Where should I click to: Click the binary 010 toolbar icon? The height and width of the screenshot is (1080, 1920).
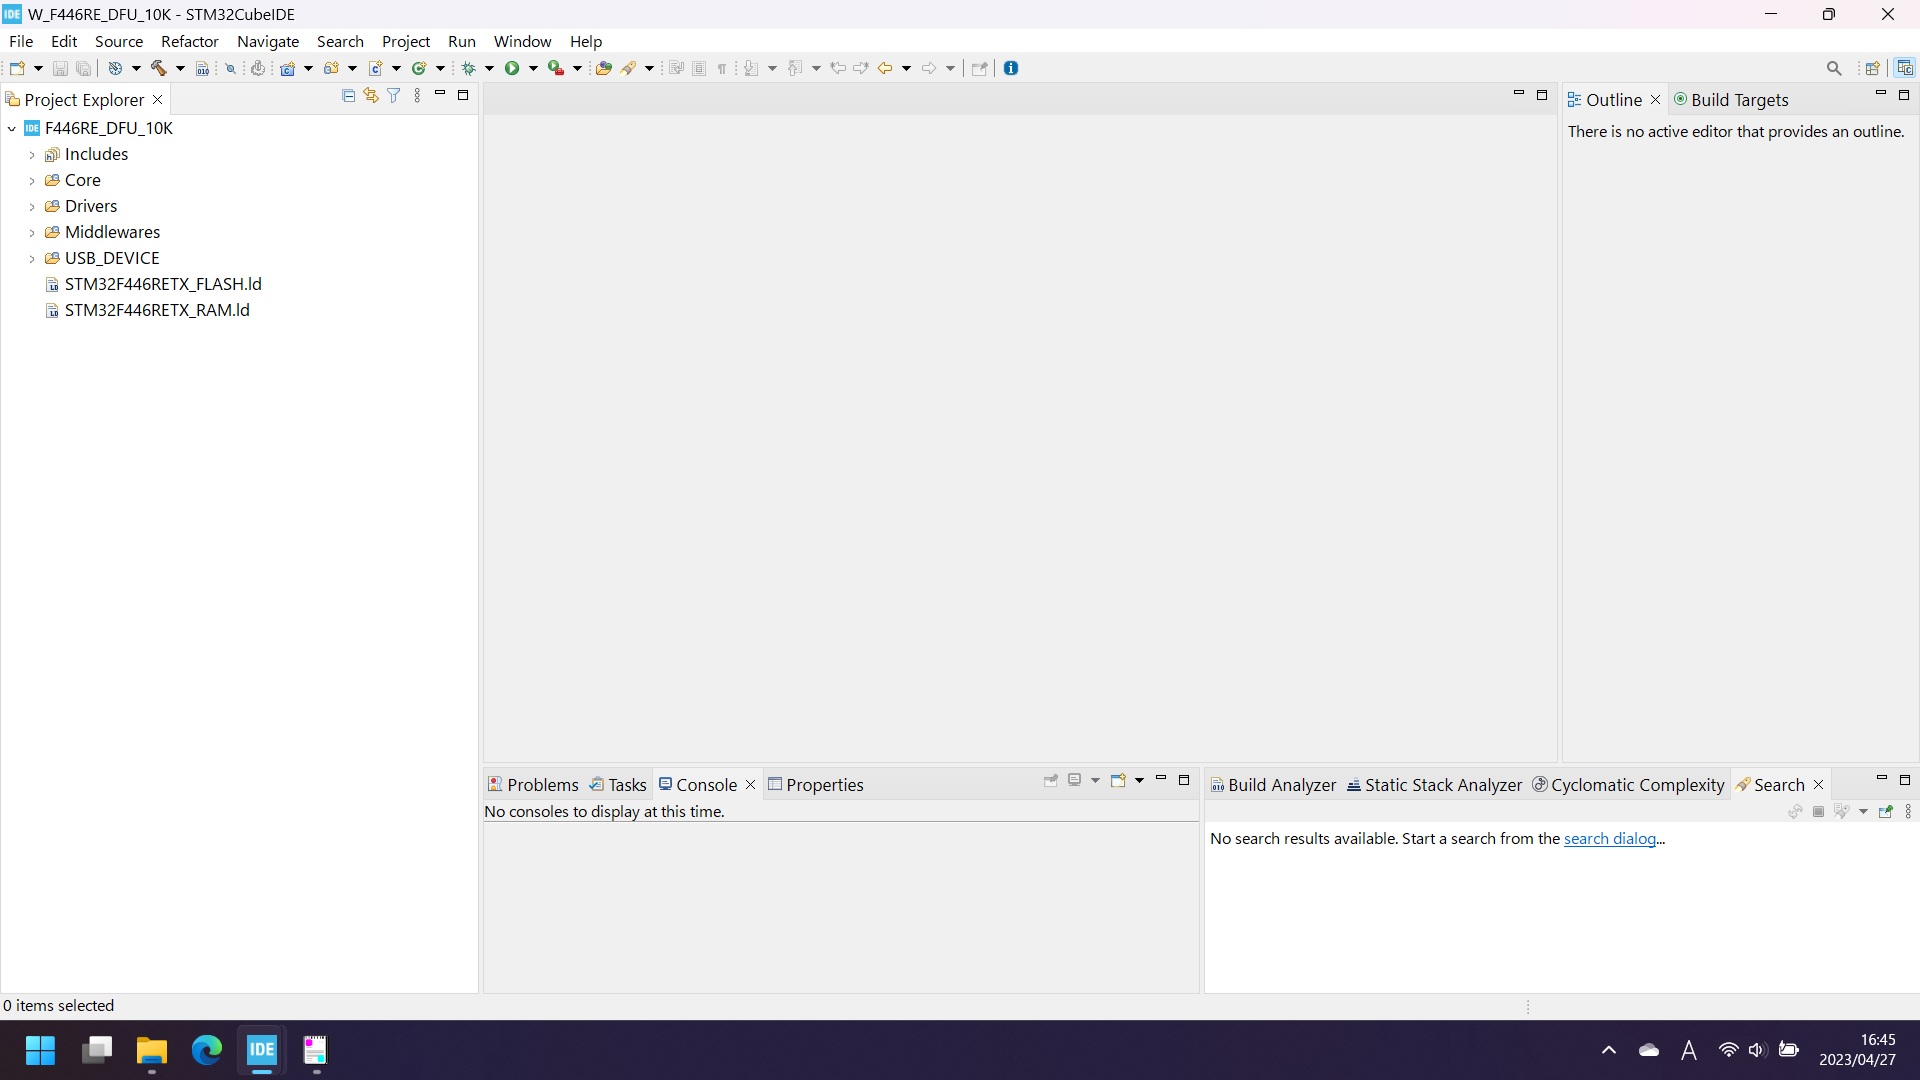tap(202, 68)
